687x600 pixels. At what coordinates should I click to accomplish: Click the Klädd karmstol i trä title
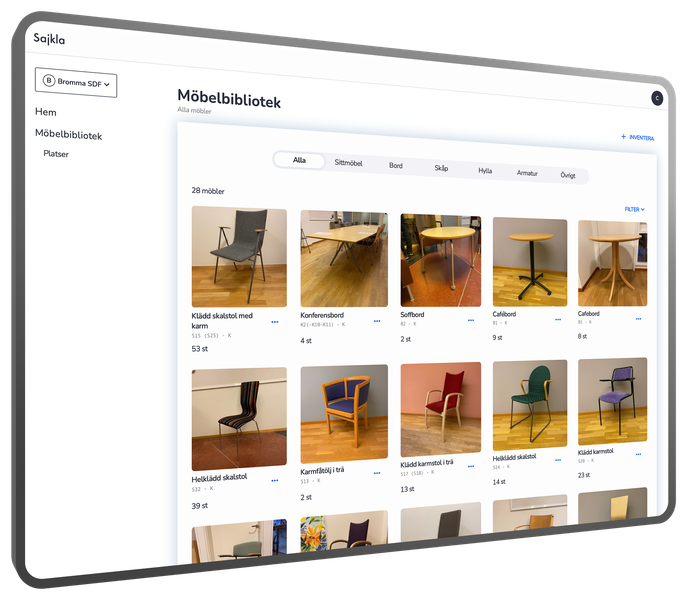427,463
